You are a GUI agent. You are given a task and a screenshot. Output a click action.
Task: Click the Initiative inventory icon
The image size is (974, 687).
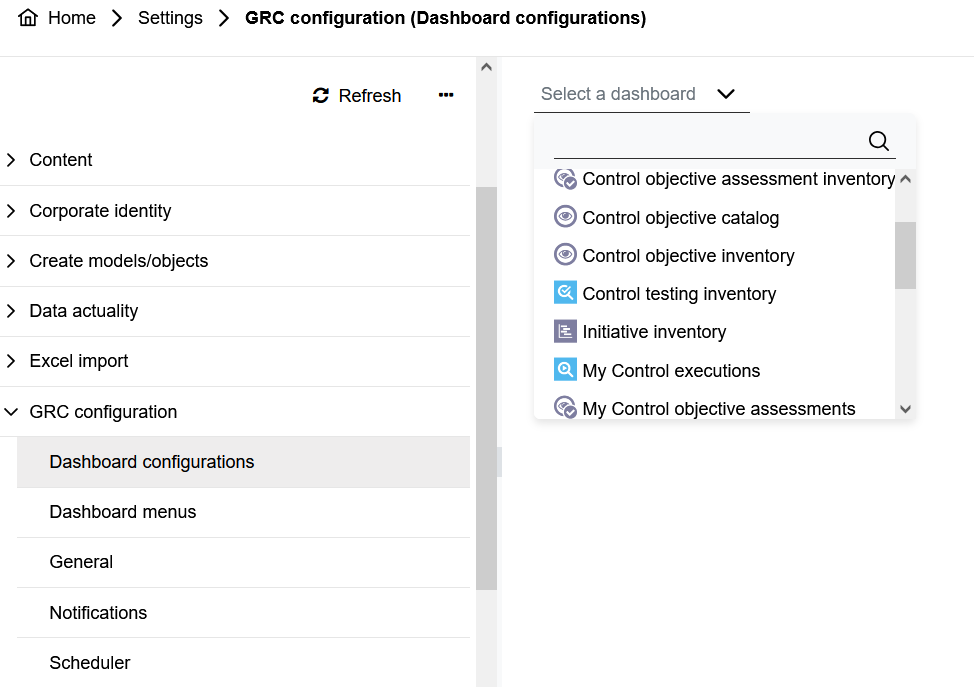(x=565, y=331)
